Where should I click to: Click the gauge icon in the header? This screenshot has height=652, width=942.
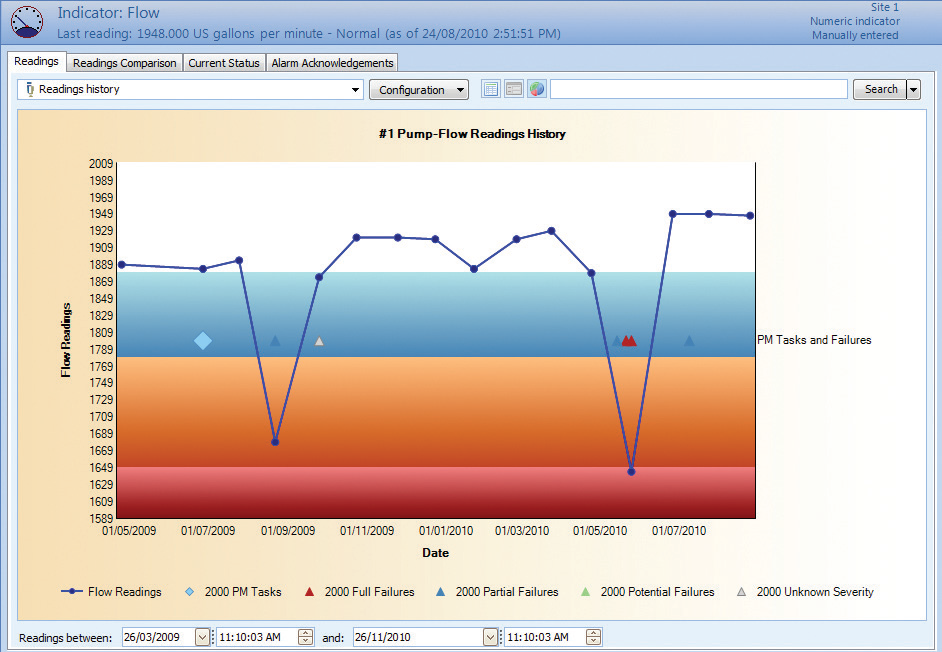pos(27,21)
